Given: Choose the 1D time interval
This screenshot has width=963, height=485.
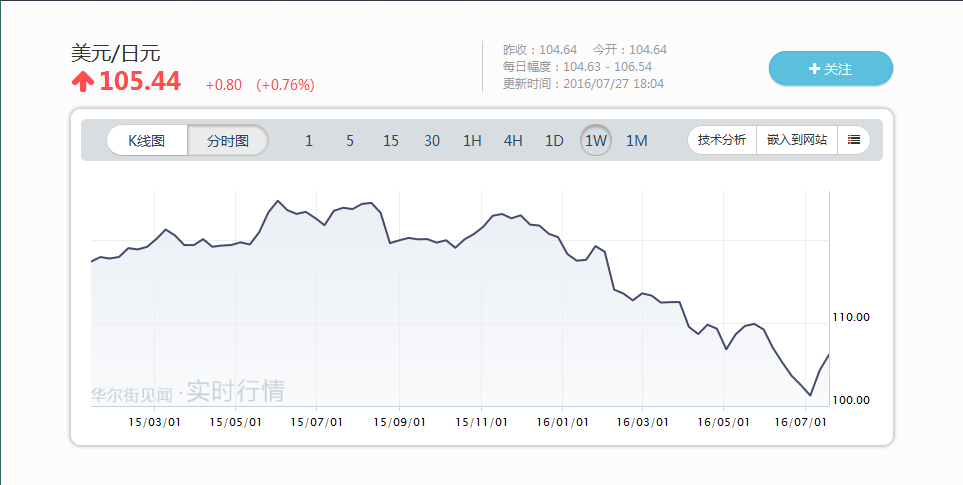Looking at the screenshot, I should pos(554,141).
